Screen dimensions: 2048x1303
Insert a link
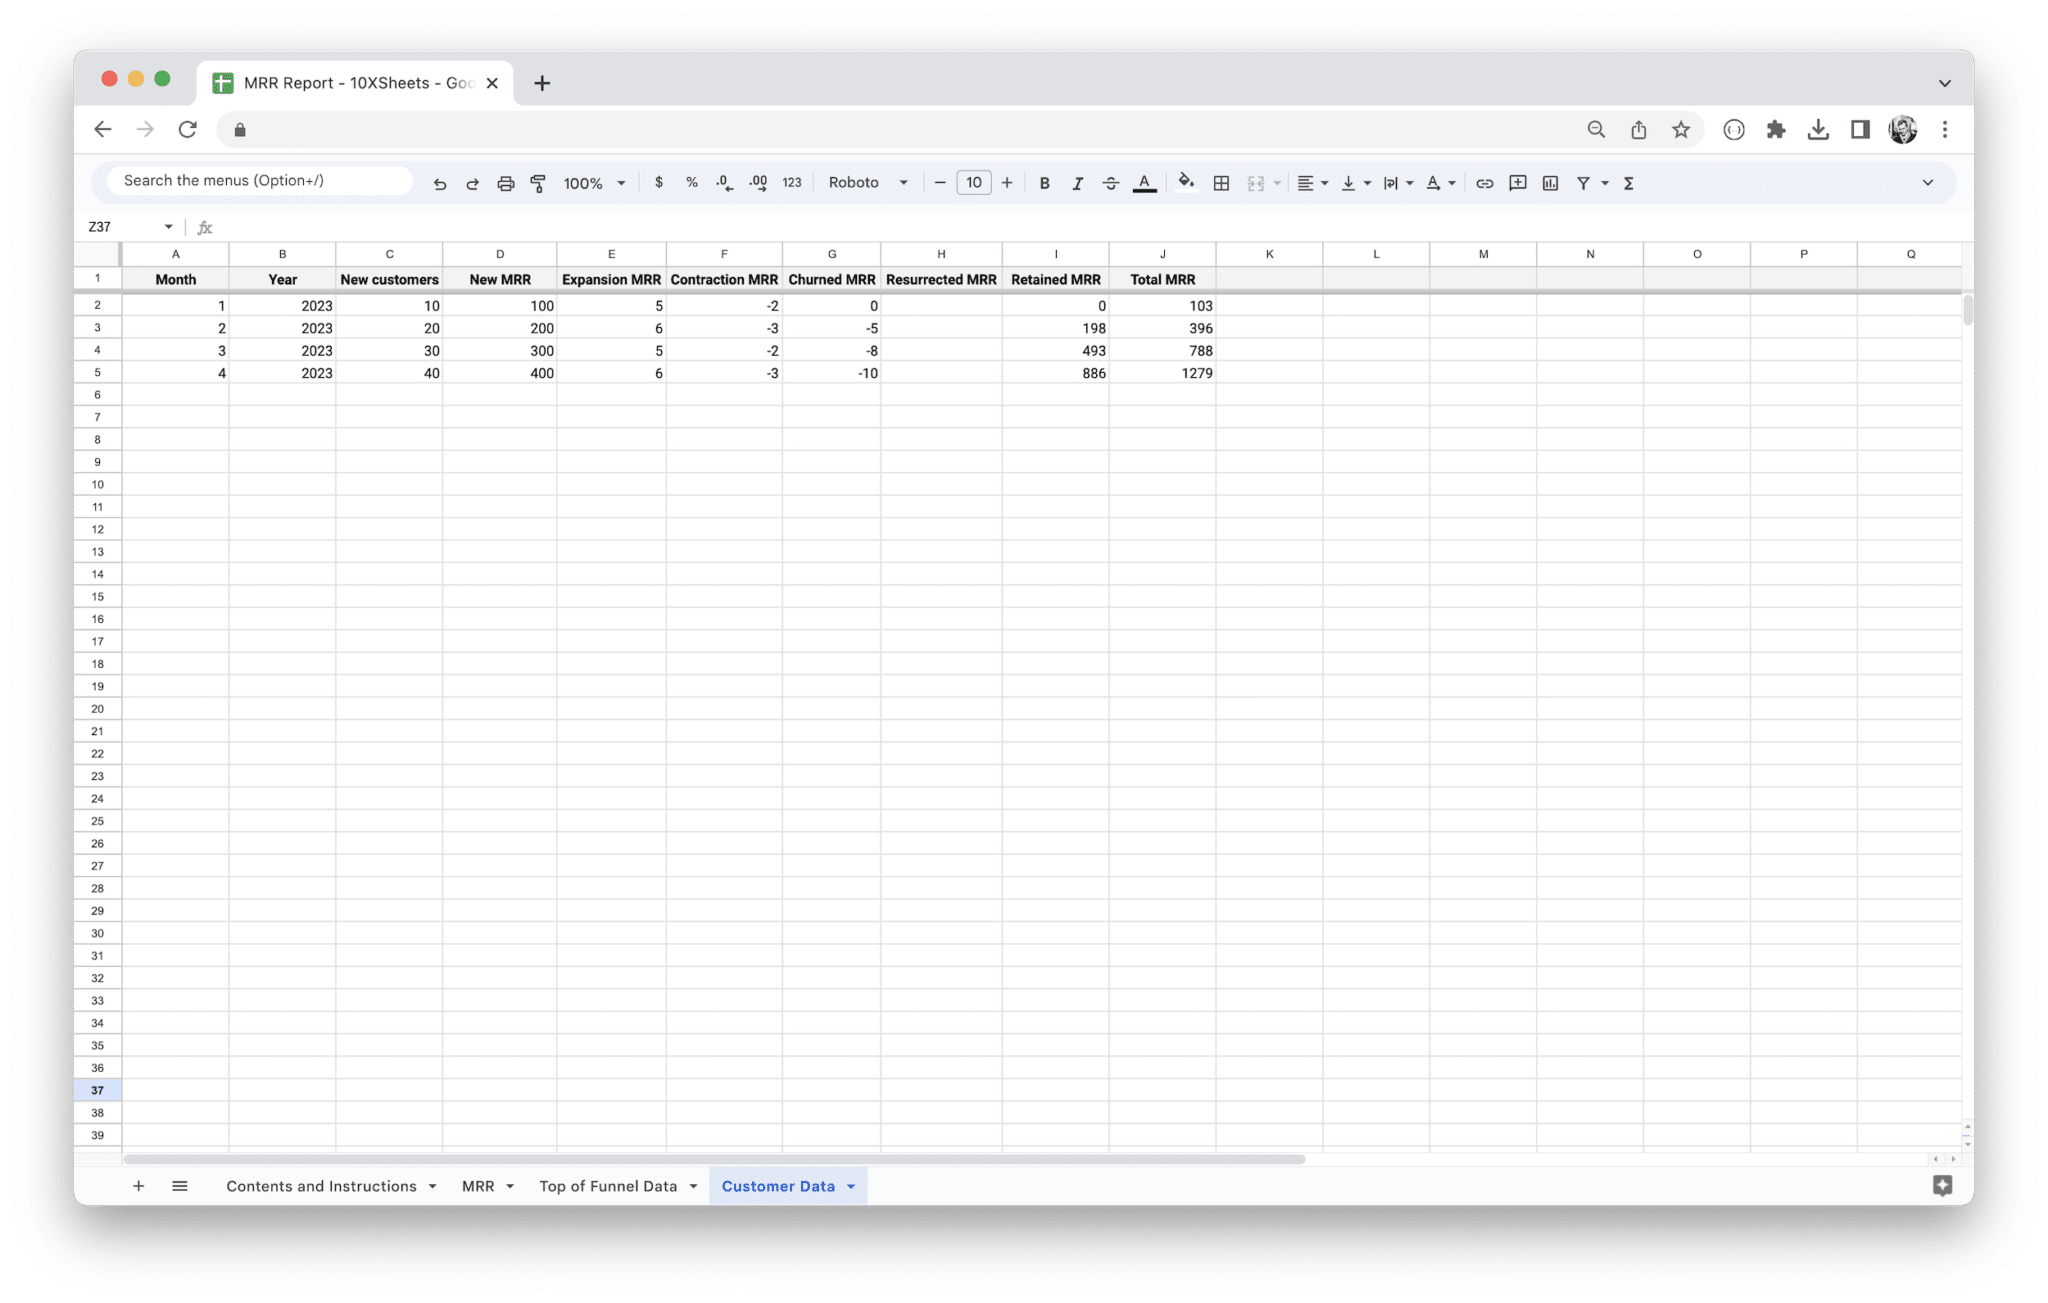[1484, 183]
